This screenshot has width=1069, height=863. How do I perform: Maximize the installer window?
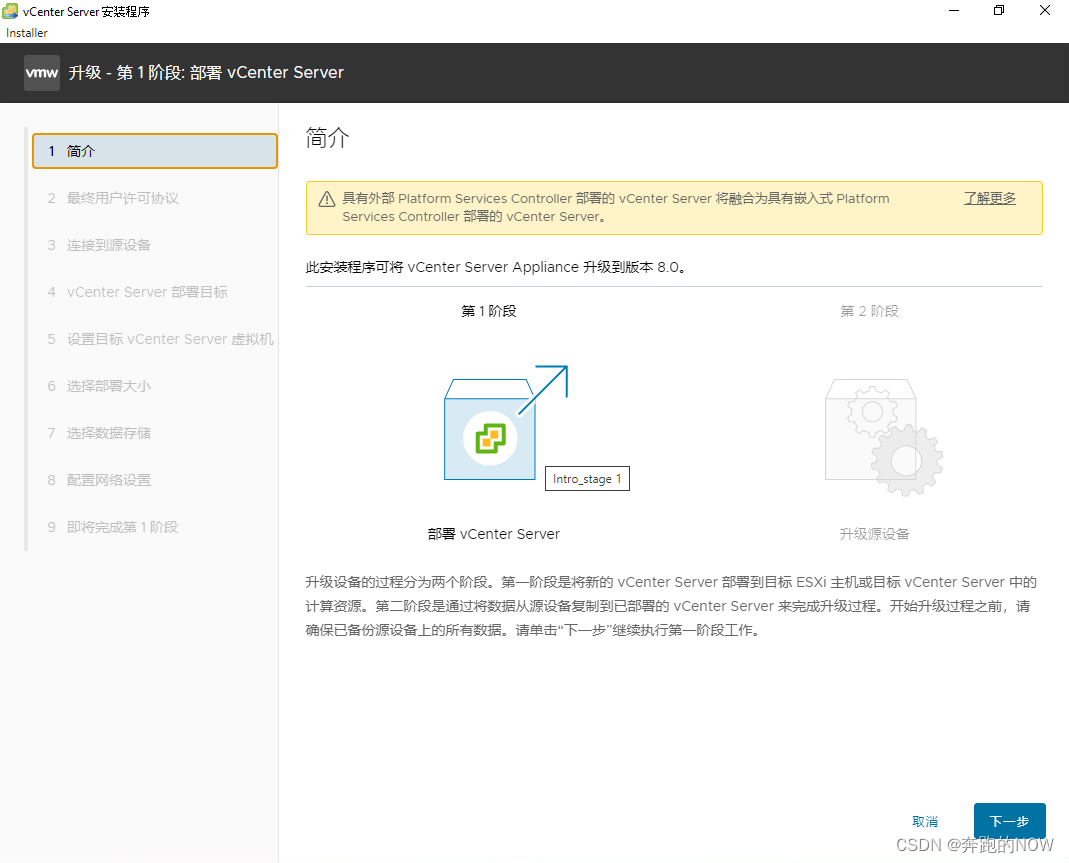999,10
